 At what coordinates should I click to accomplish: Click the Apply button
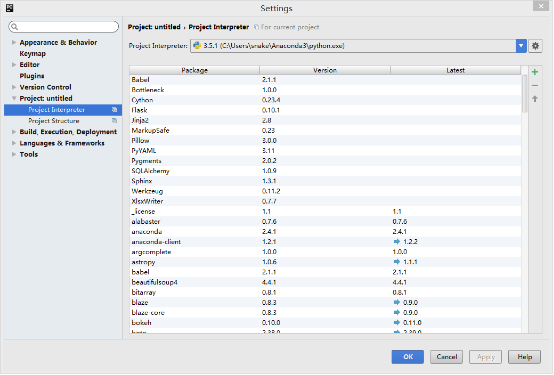click(485, 357)
